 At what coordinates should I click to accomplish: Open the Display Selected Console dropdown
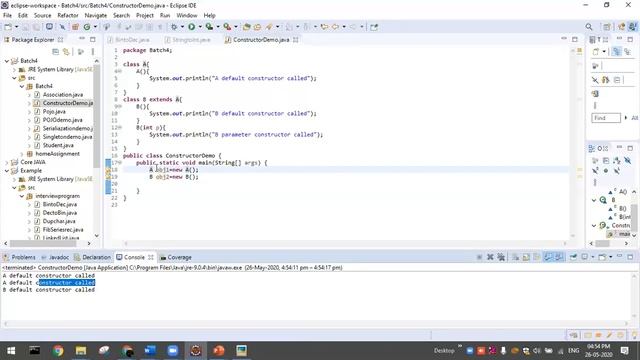tap(593, 257)
